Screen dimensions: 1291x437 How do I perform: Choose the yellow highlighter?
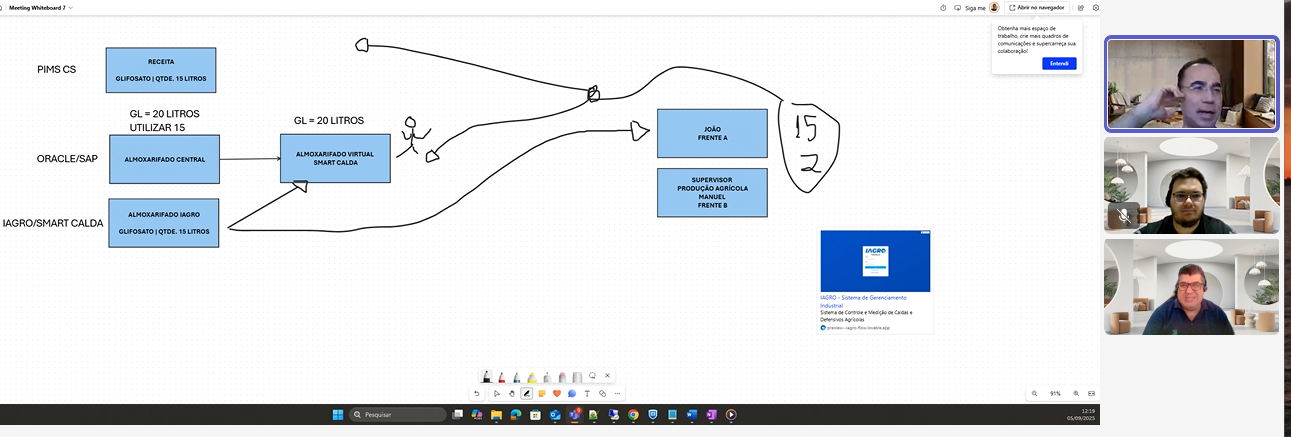(532, 378)
